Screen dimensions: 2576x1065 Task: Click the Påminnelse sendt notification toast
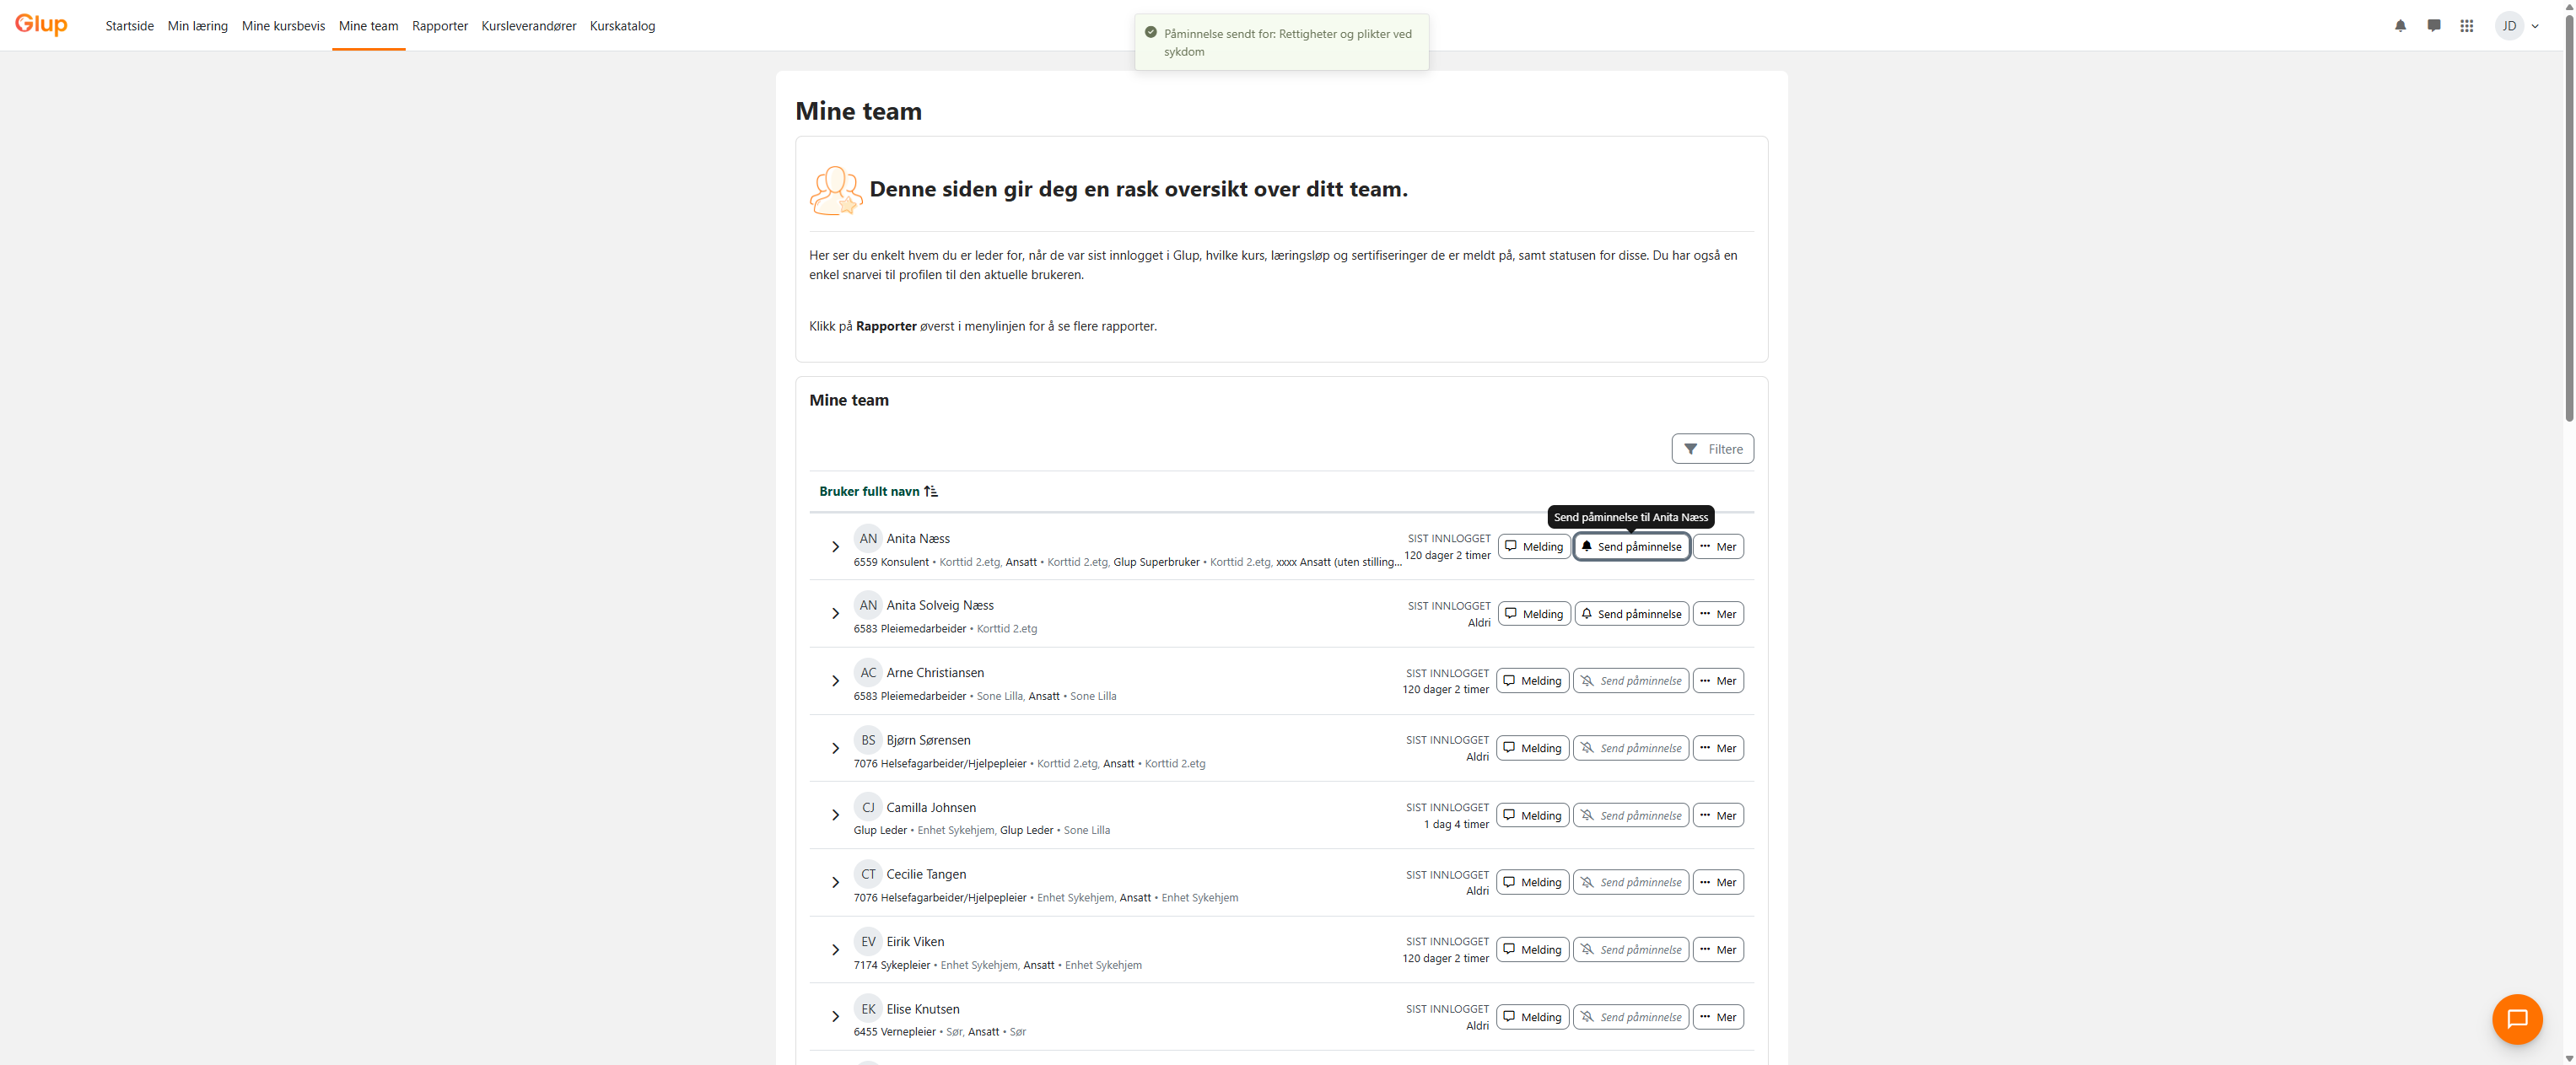pyautogui.click(x=1281, y=42)
